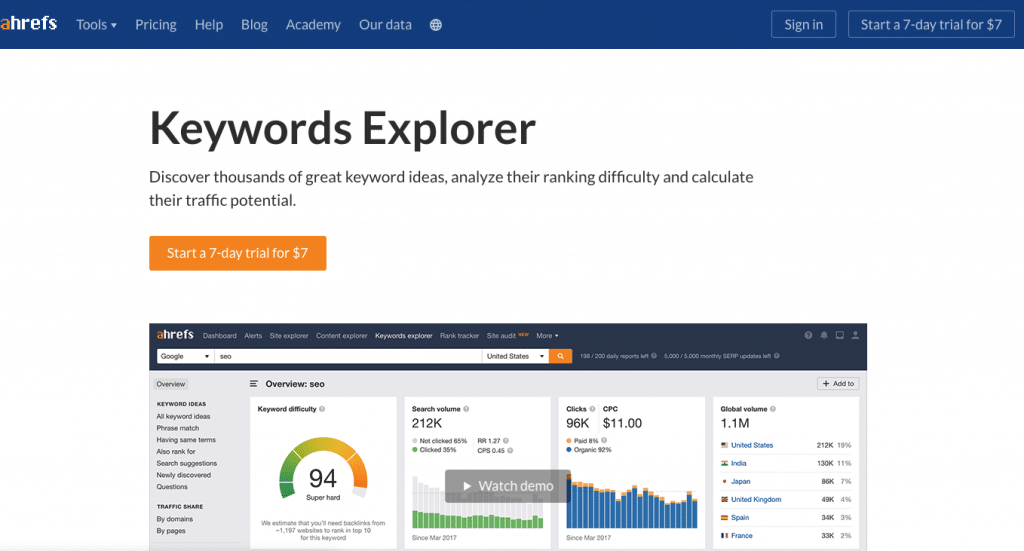Click the India country link
This screenshot has width=1024, height=551.
pyautogui.click(x=739, y=464)
